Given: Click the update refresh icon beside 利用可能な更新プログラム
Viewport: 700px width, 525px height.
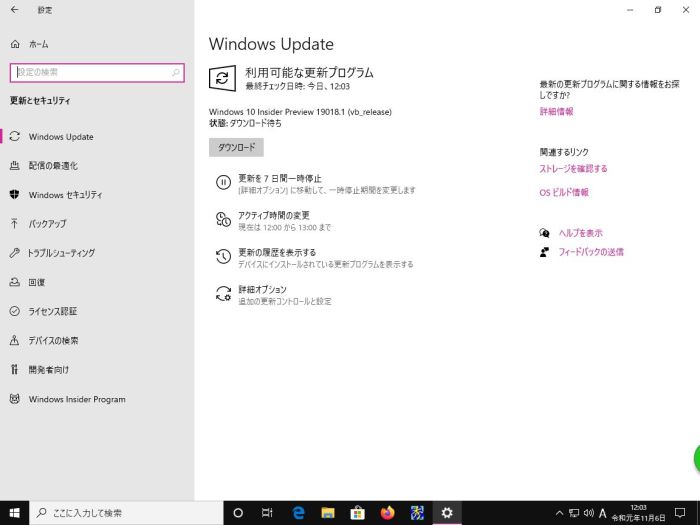Looking at the screenshot, I should (x=223, y=78).
